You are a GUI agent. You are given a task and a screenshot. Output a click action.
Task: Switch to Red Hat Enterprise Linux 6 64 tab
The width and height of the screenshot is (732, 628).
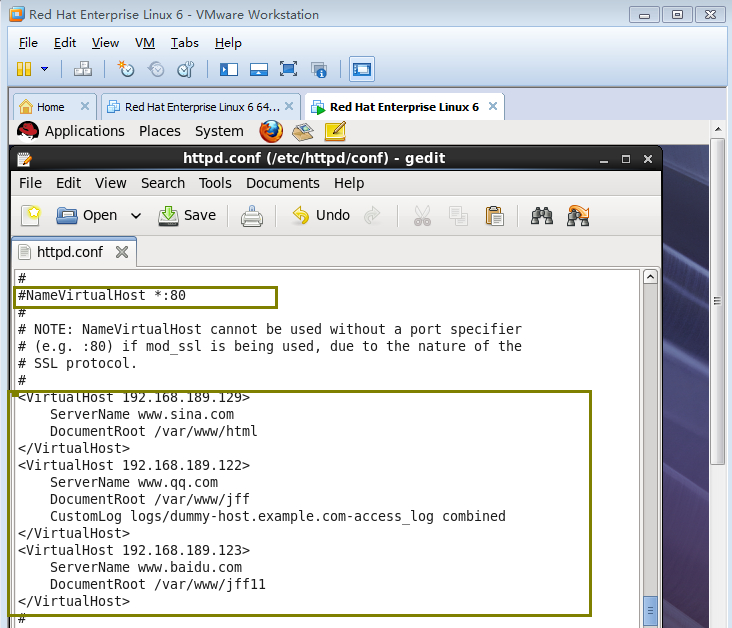click(x=202, y=107)
